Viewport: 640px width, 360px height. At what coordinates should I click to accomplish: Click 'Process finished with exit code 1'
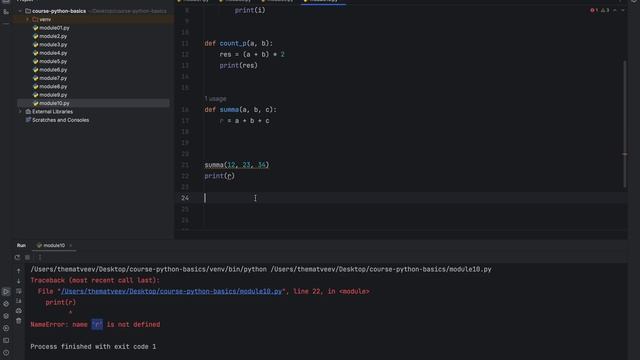coord(93,347)
